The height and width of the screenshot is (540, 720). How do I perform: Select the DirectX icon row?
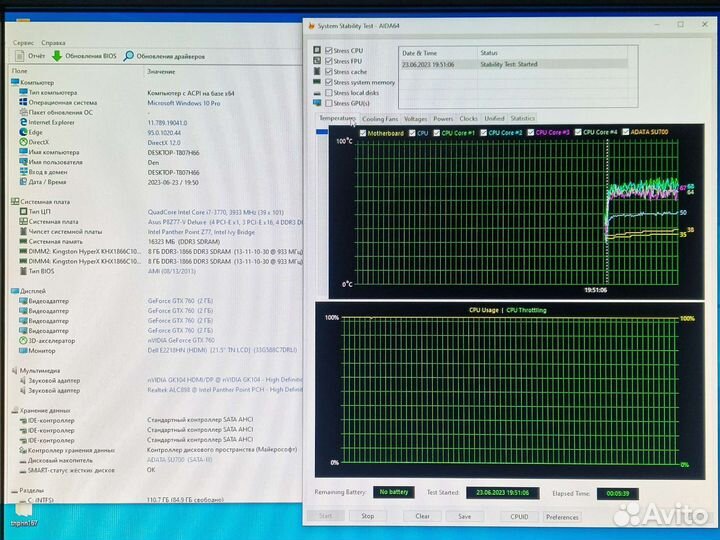tap(23, 142)
